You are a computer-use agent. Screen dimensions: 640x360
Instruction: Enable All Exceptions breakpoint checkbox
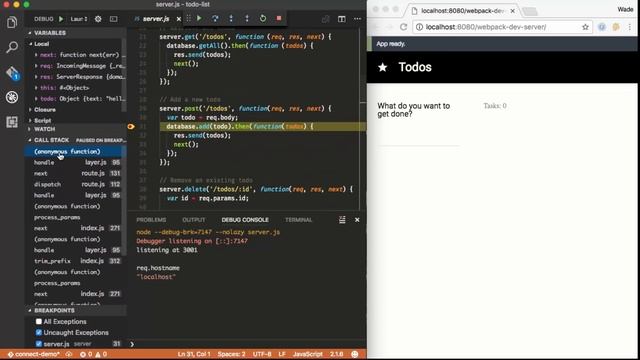(39, 322)
